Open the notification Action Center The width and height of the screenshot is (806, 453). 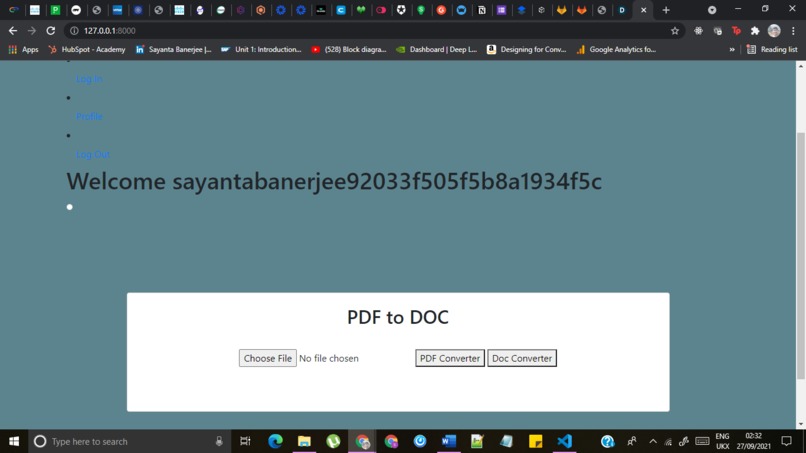pos(786,441)
